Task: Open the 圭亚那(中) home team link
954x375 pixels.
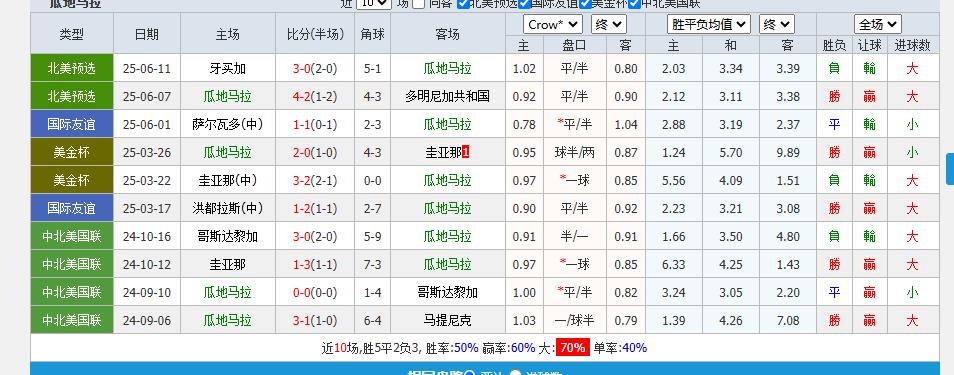Action: pos(227,180)
